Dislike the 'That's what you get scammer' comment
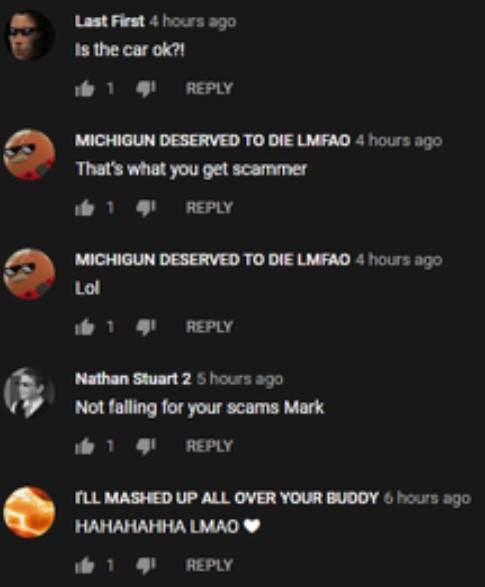The height and width of the screenshot is (587, 485). coord(145,208)
